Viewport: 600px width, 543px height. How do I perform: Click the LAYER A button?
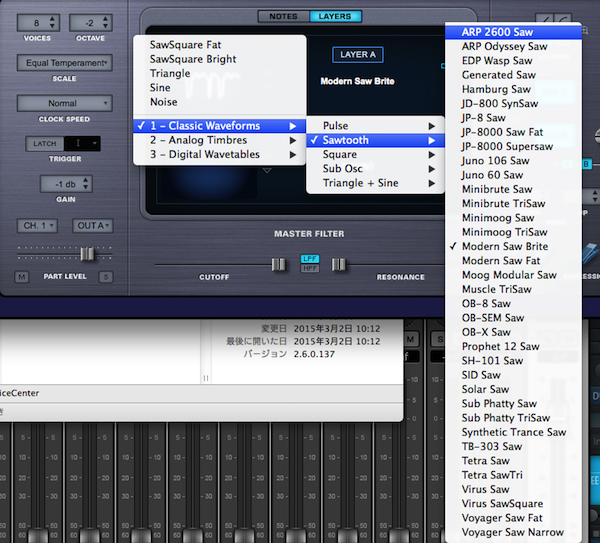click(x=358, y=55)
